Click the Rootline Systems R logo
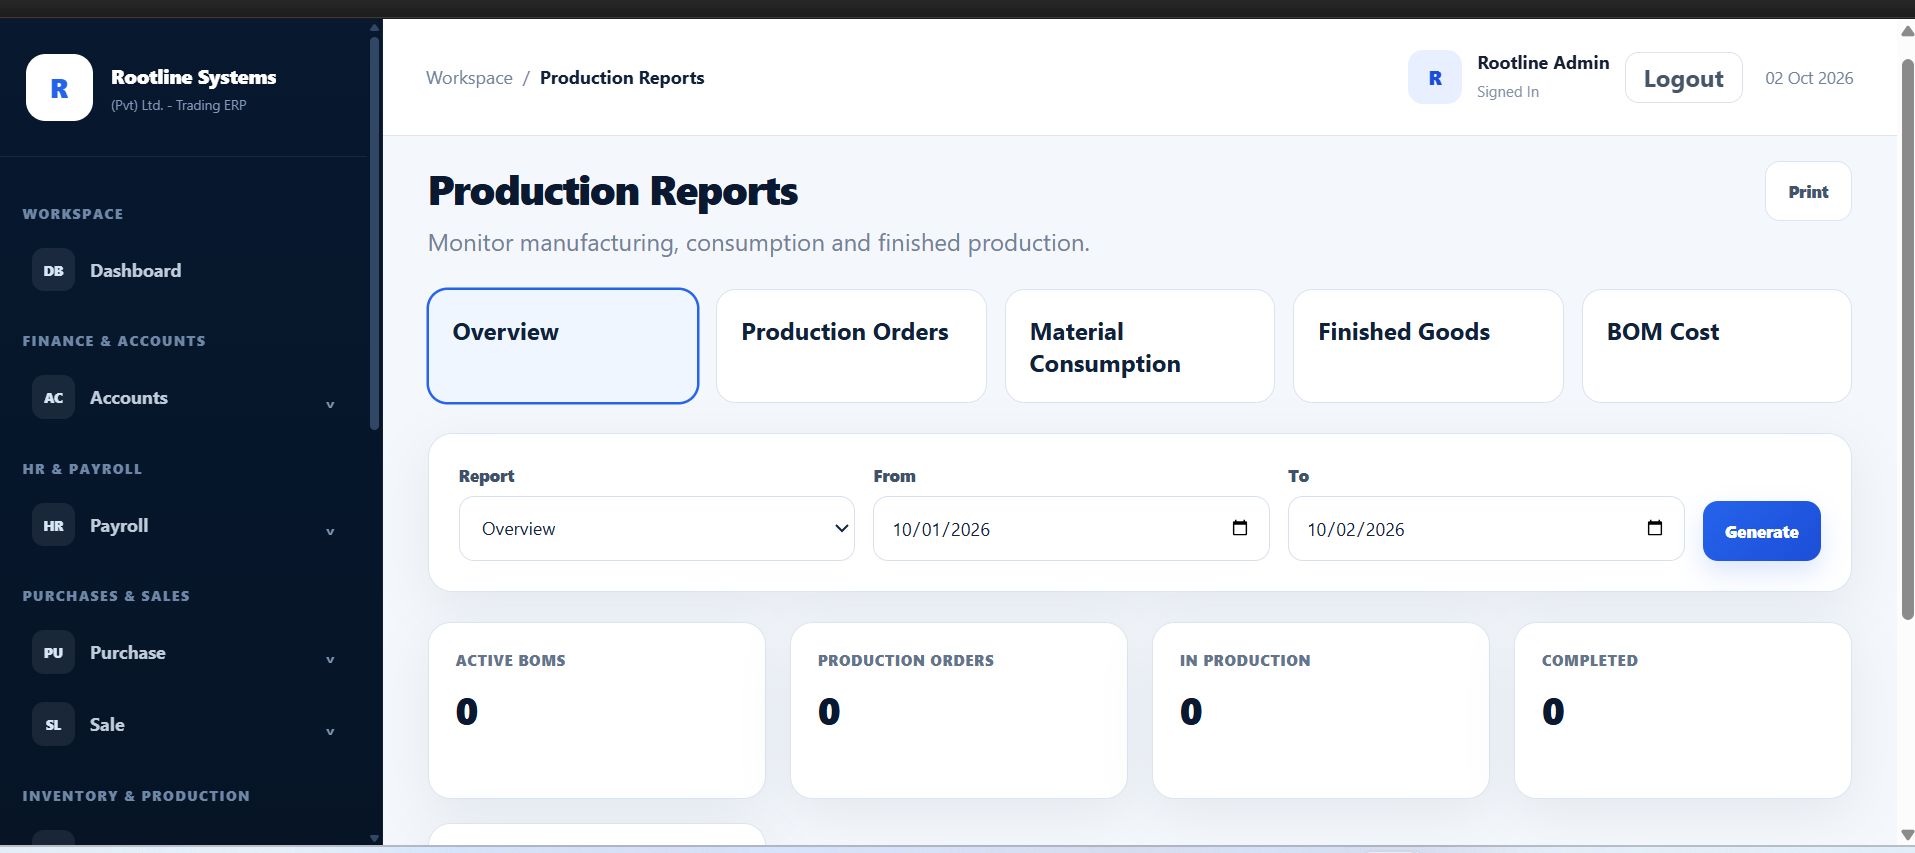The height and width of the screenshot is (853, 1915). point(59,88)
